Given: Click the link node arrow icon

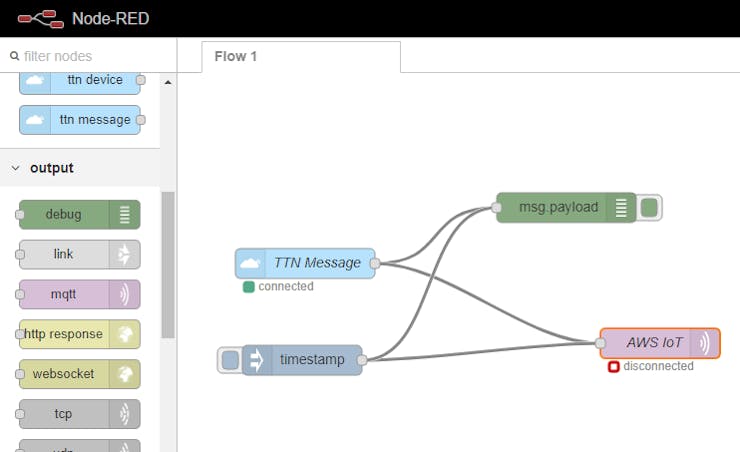Looking at the screenshot, I should tap(125, 254).
